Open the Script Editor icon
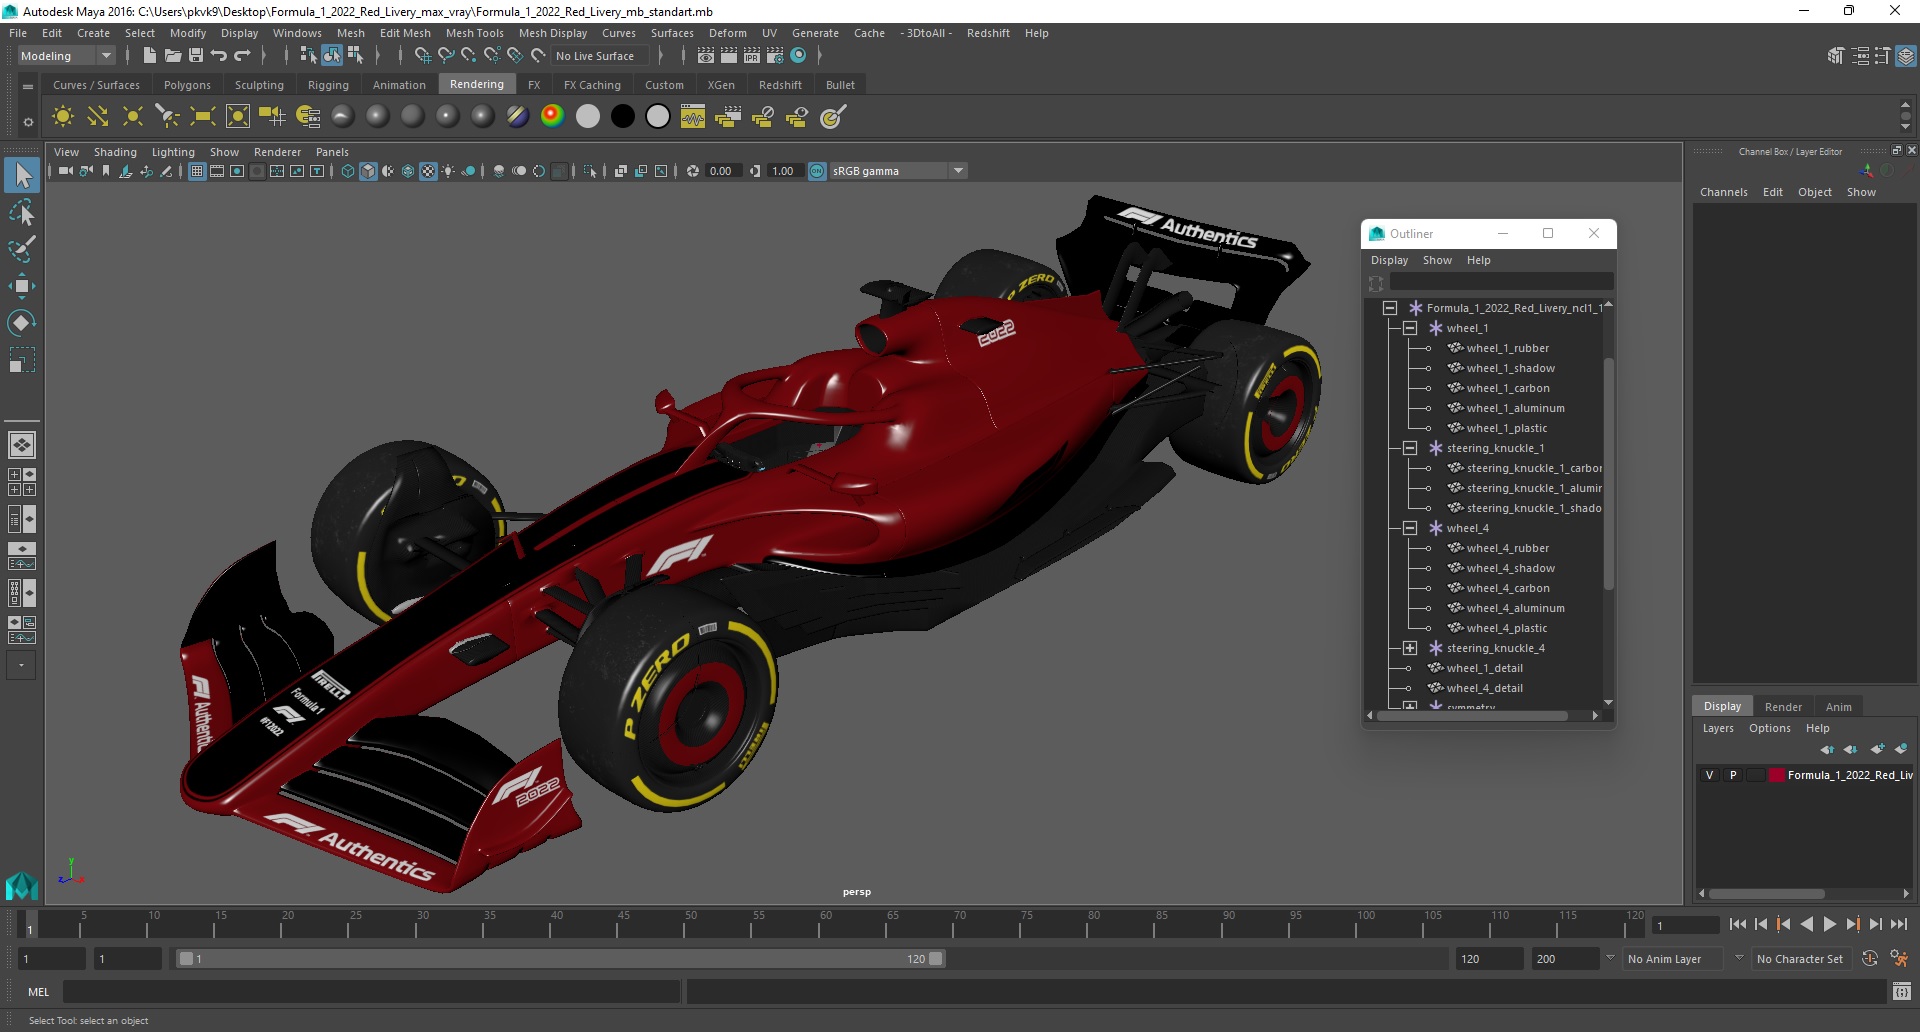 (x=1901, y=992)
